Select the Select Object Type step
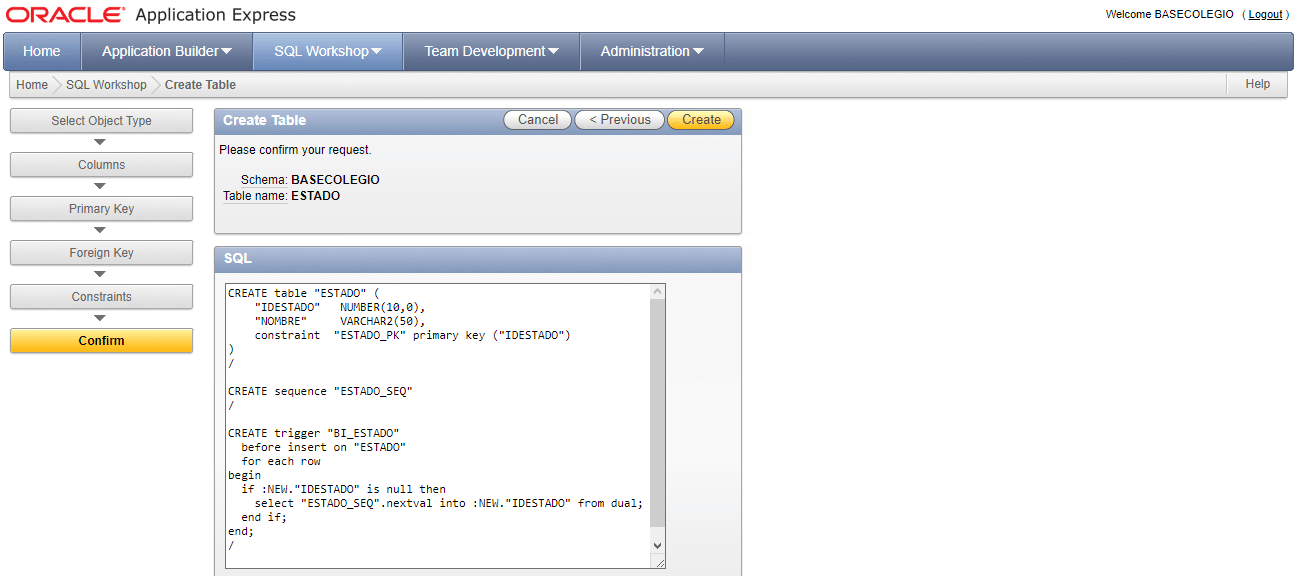1298x576 pixels. (101, 121)
